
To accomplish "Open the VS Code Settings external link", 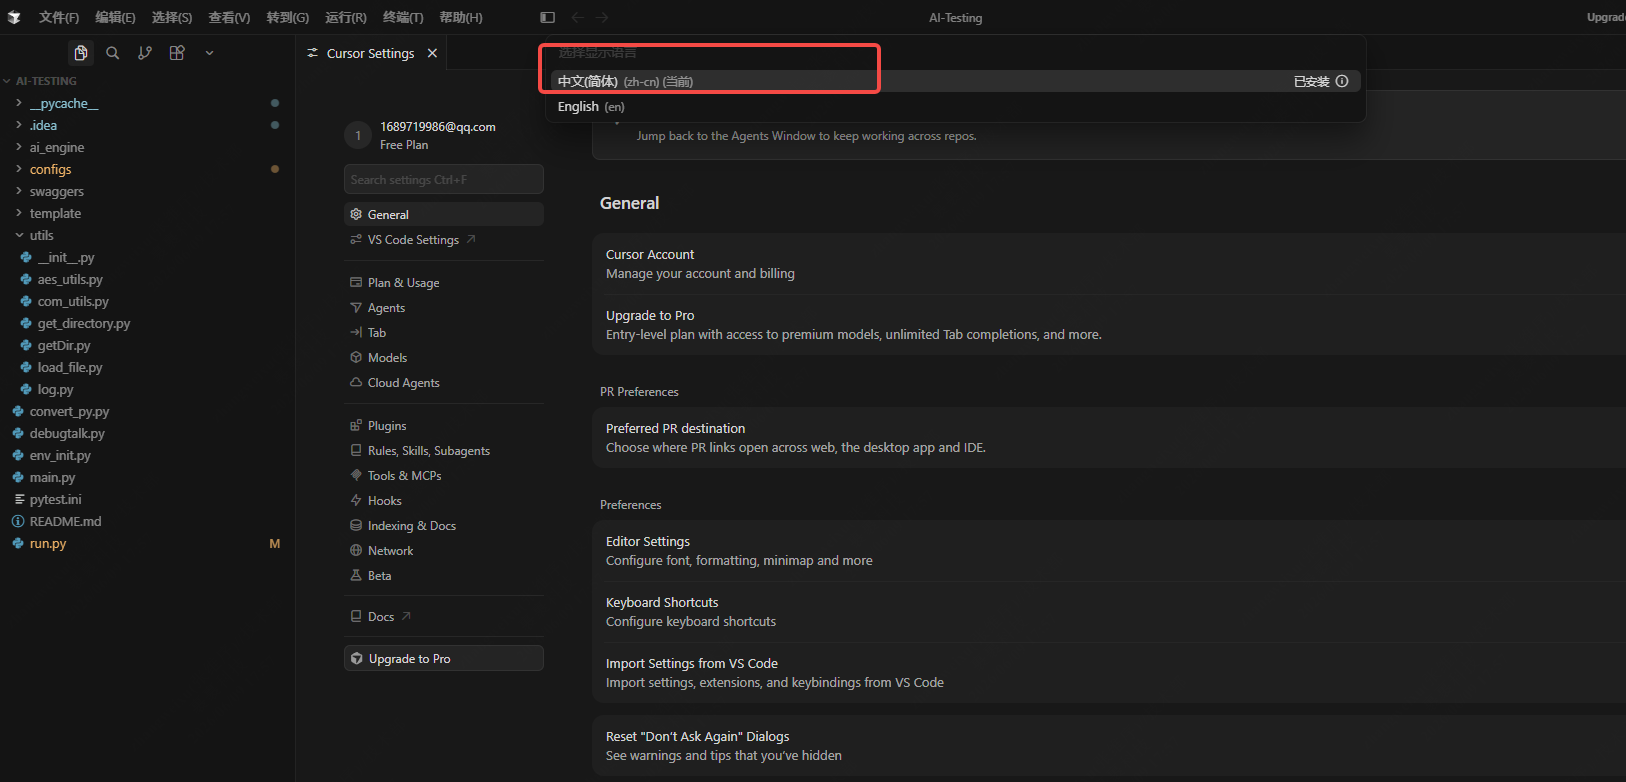I will [444, 240].
